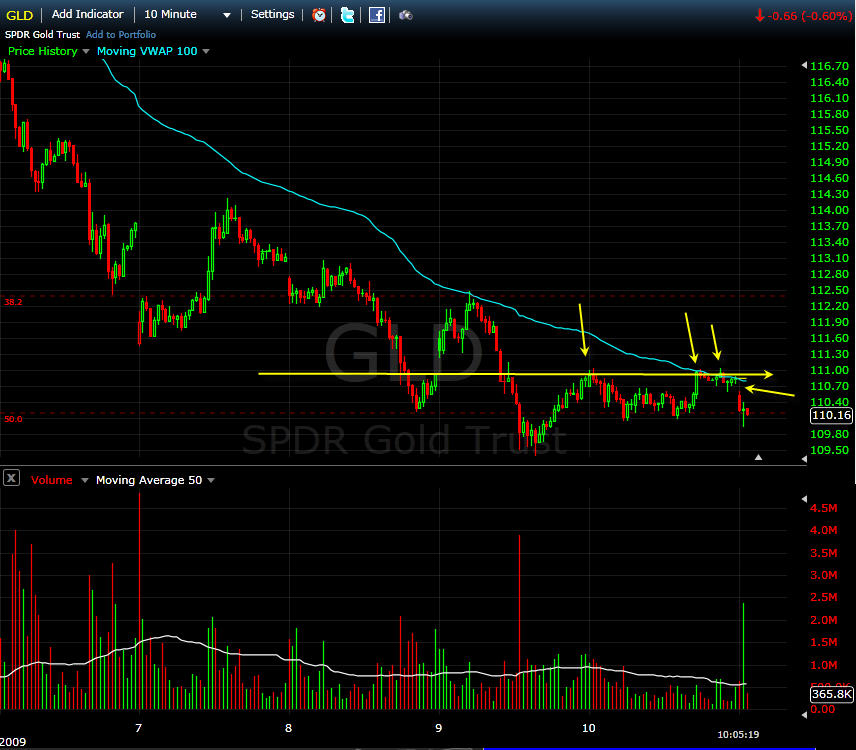
Task: Click the Add to Portfolio link
Action: pyautogui.click(x=121, y=34)
